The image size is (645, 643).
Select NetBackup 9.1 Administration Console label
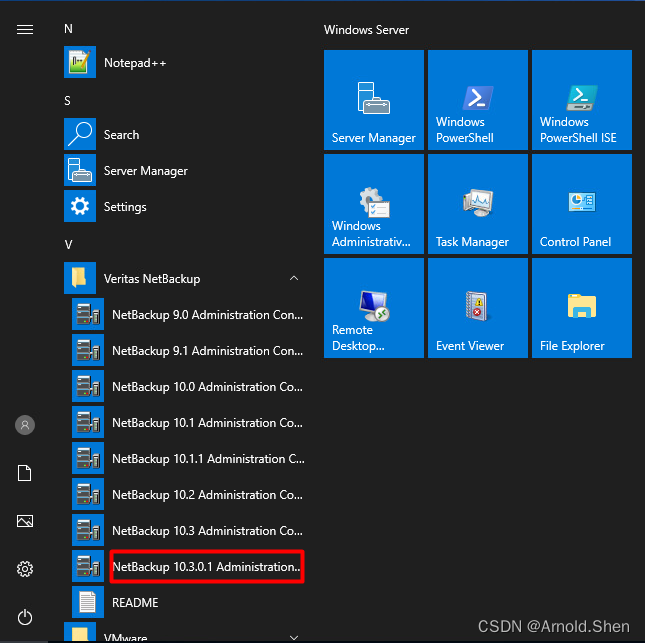[208, 351]
